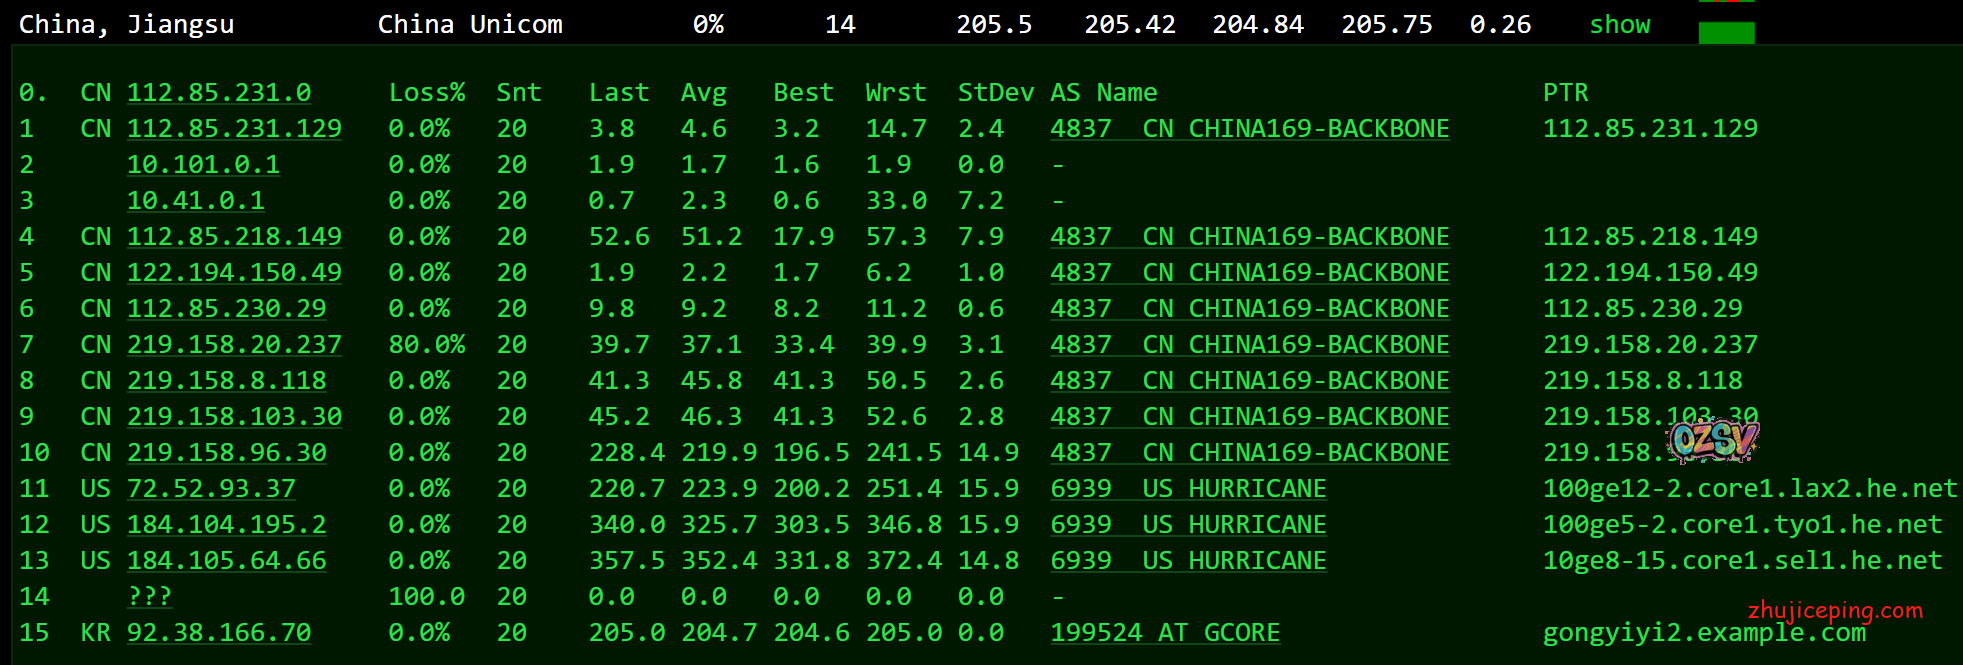This screenshot has width=1963, height=665.
Task: Open AS 6939 US HURRICANE on hop 11
Action: point(1188,489)
